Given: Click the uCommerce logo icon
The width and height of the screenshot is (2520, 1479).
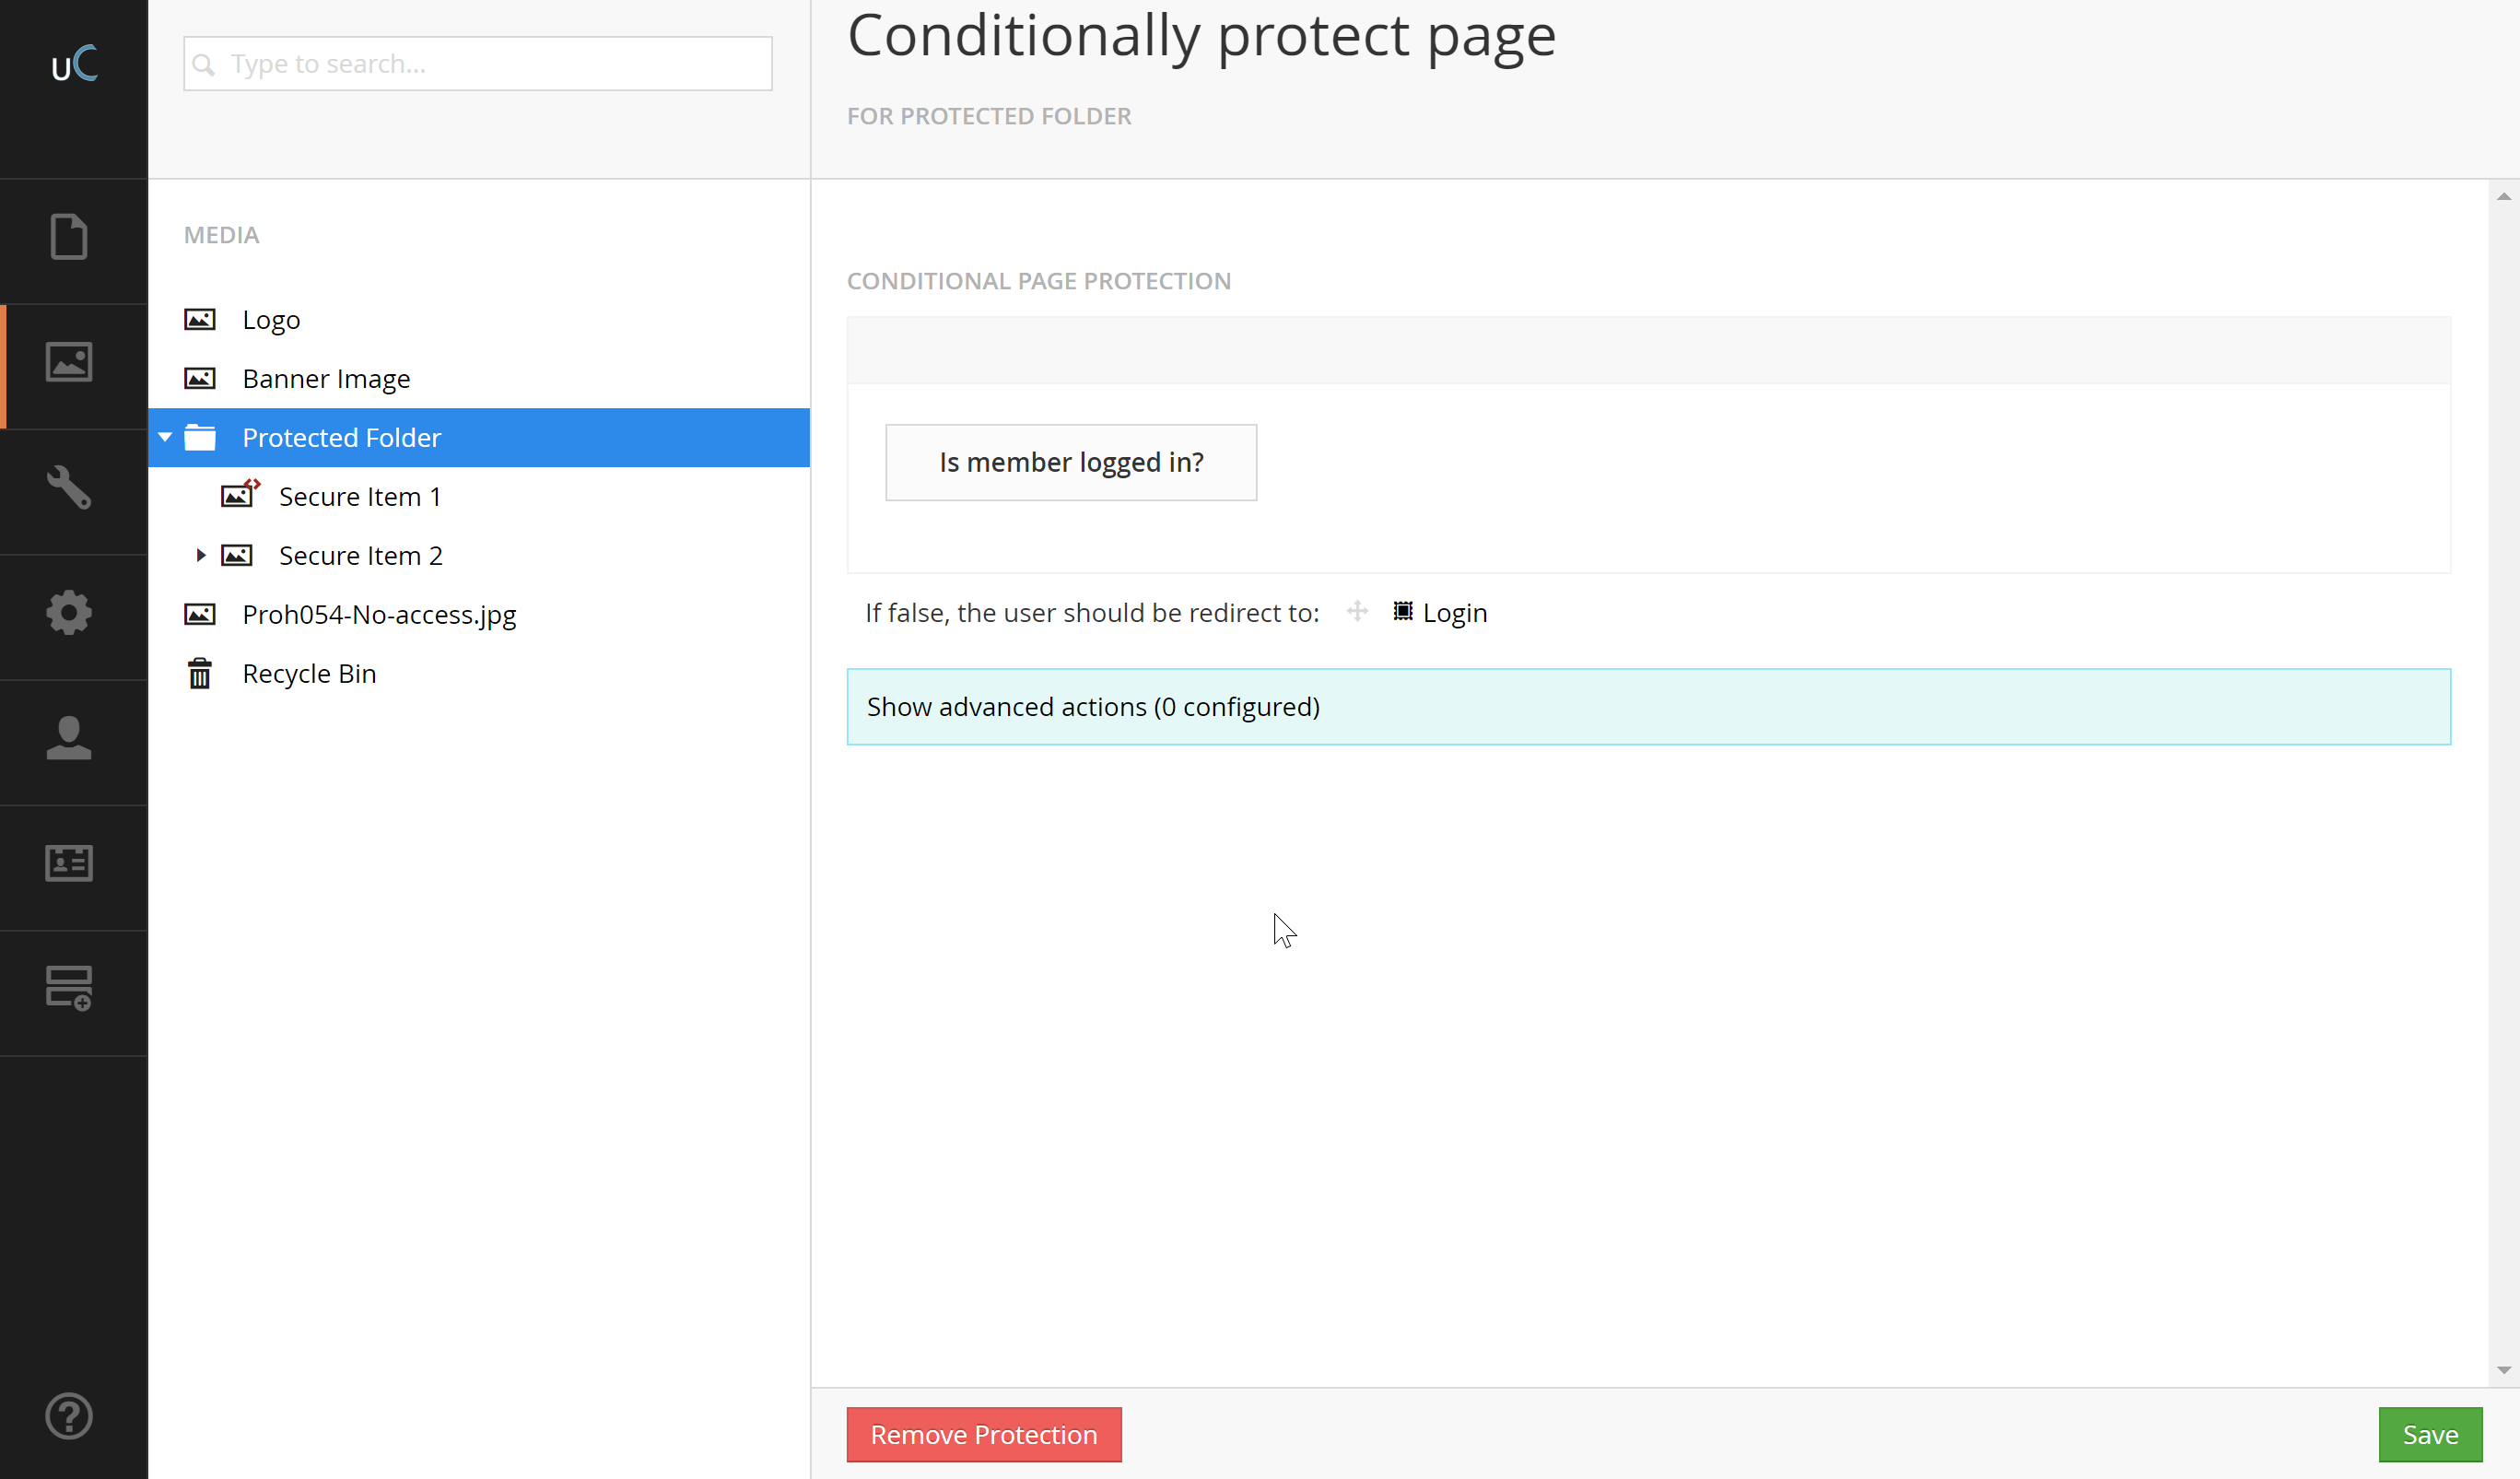Looking at the screenshot, I should (74, 64).
